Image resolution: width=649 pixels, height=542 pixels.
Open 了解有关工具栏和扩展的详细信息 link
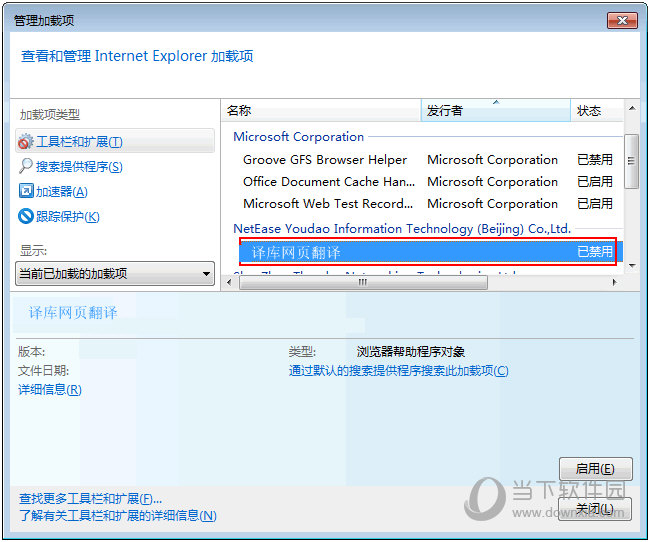point(117,516)
